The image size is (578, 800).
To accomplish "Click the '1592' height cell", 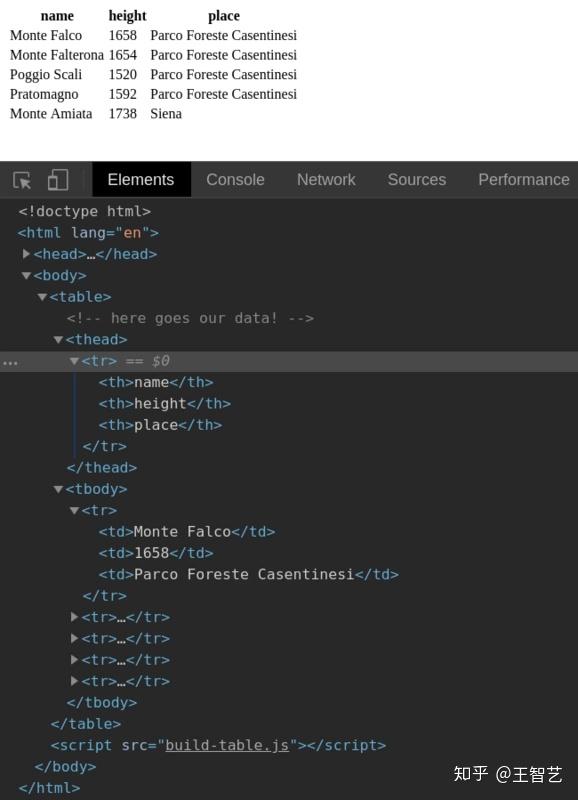I will [123, 94].
